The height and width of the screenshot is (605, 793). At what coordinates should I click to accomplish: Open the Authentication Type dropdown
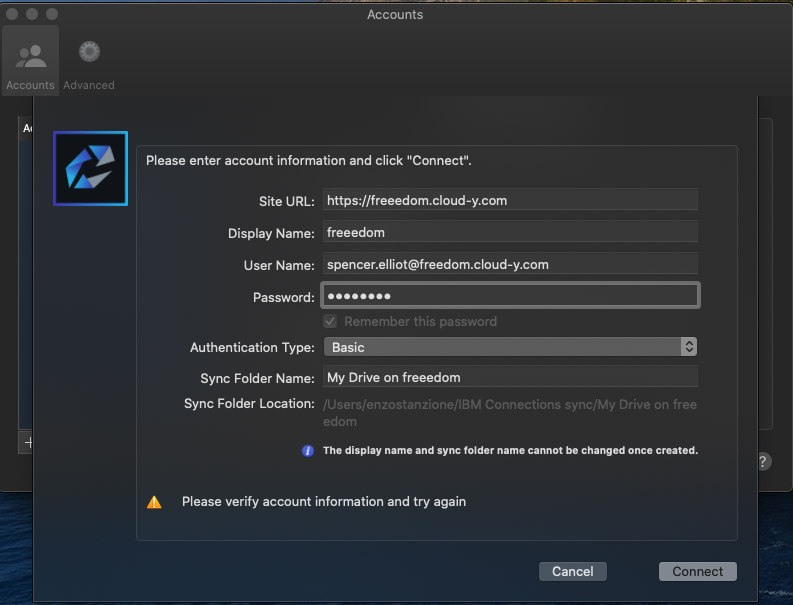[509, 347]
